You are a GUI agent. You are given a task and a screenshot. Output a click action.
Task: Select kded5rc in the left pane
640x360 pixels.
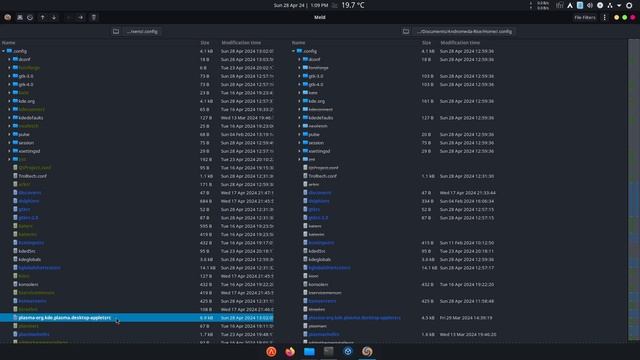point(27,251)
